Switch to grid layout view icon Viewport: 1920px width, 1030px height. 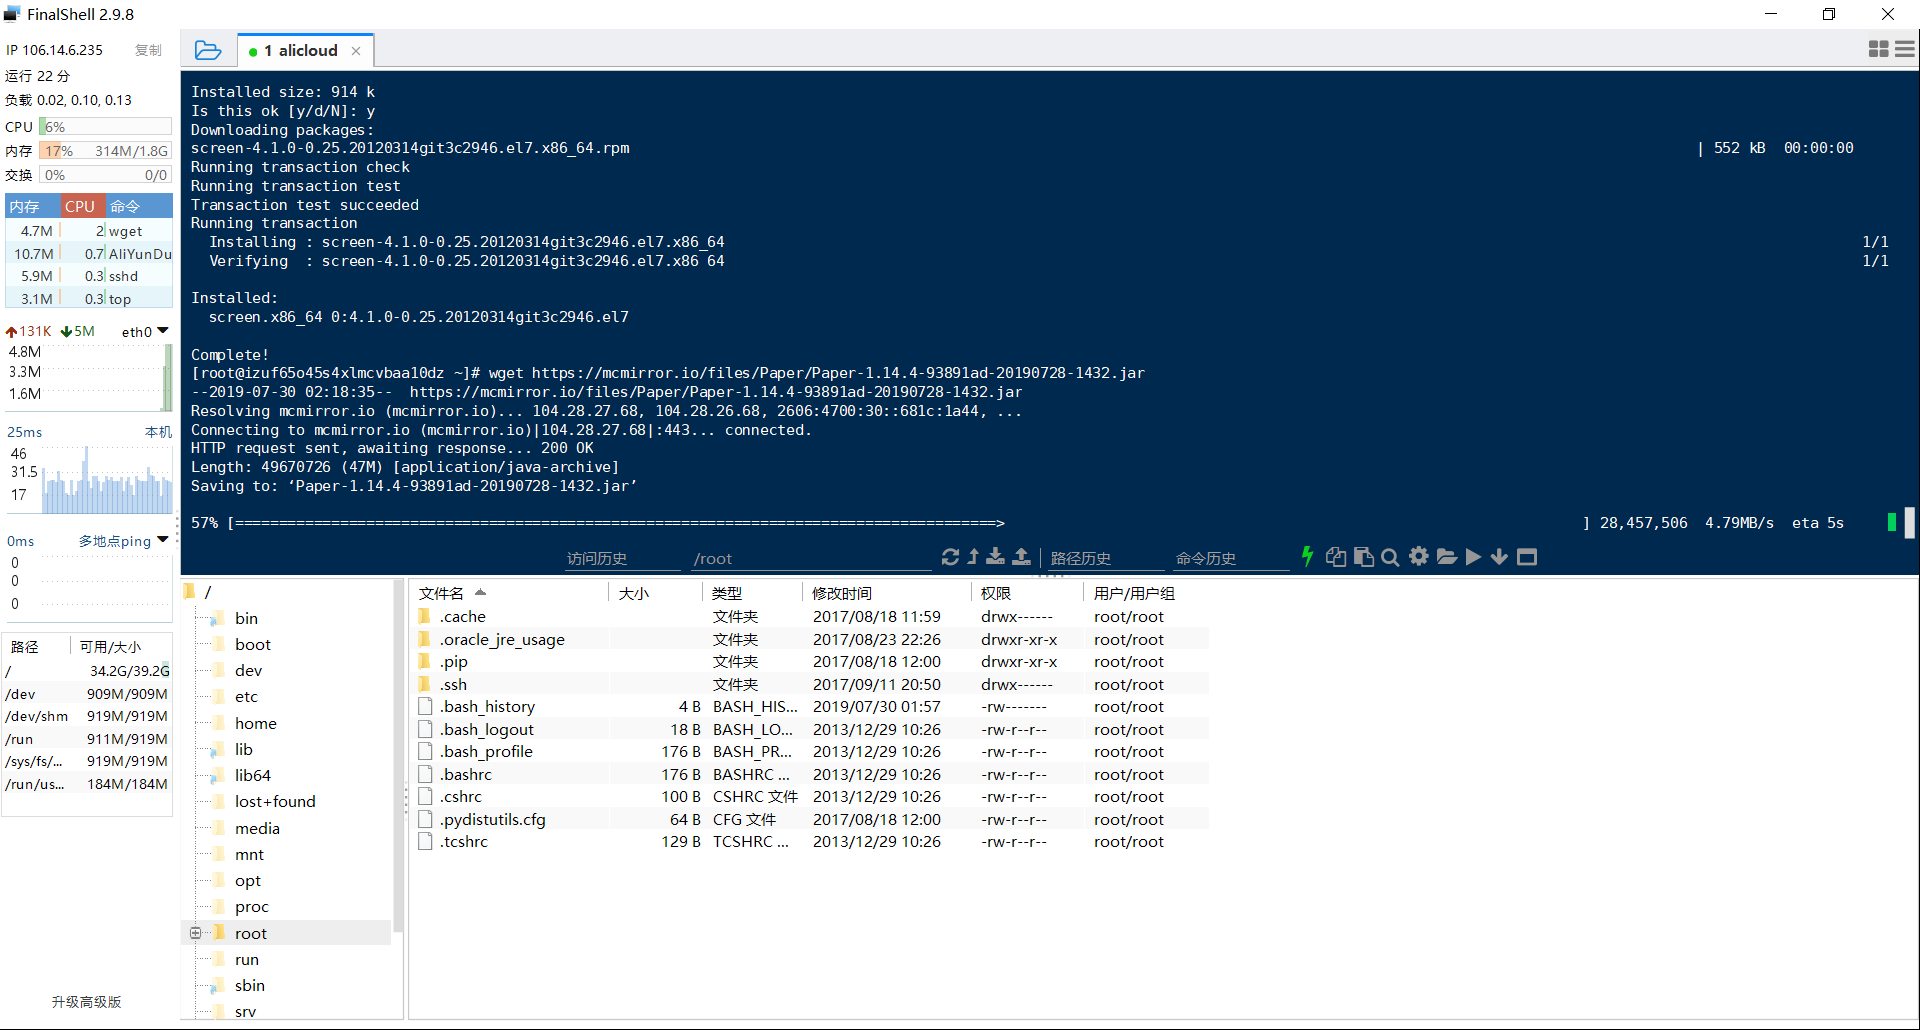1879,49
